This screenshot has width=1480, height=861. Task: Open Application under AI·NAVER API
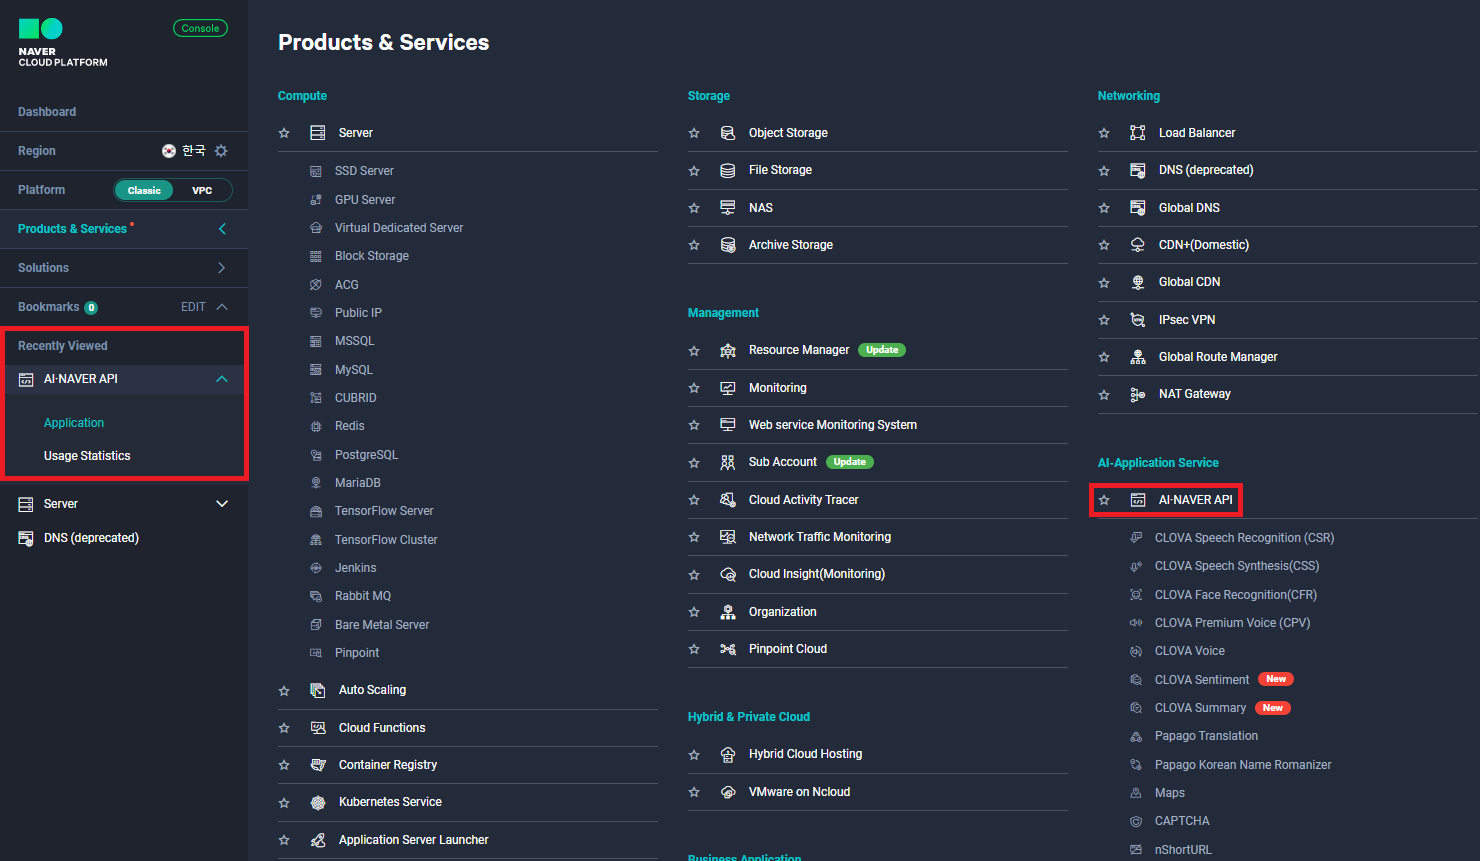click(74, 423)
